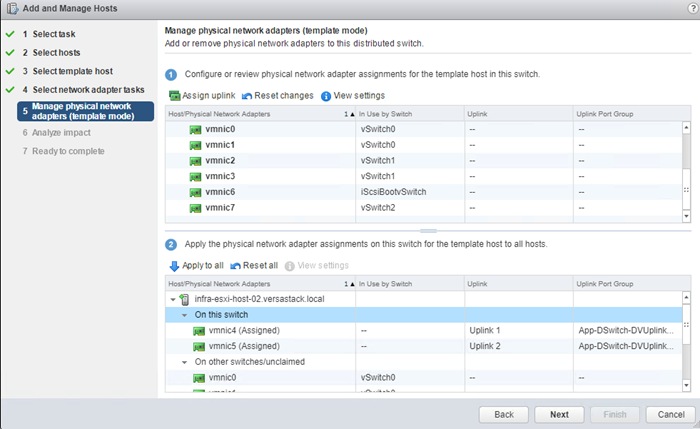Image resolution: width=700 pixels, height=429 pixels.
Task: Click the App-DSwitch-DVUplink cell for vmnic4
Action: pos(626,330)
